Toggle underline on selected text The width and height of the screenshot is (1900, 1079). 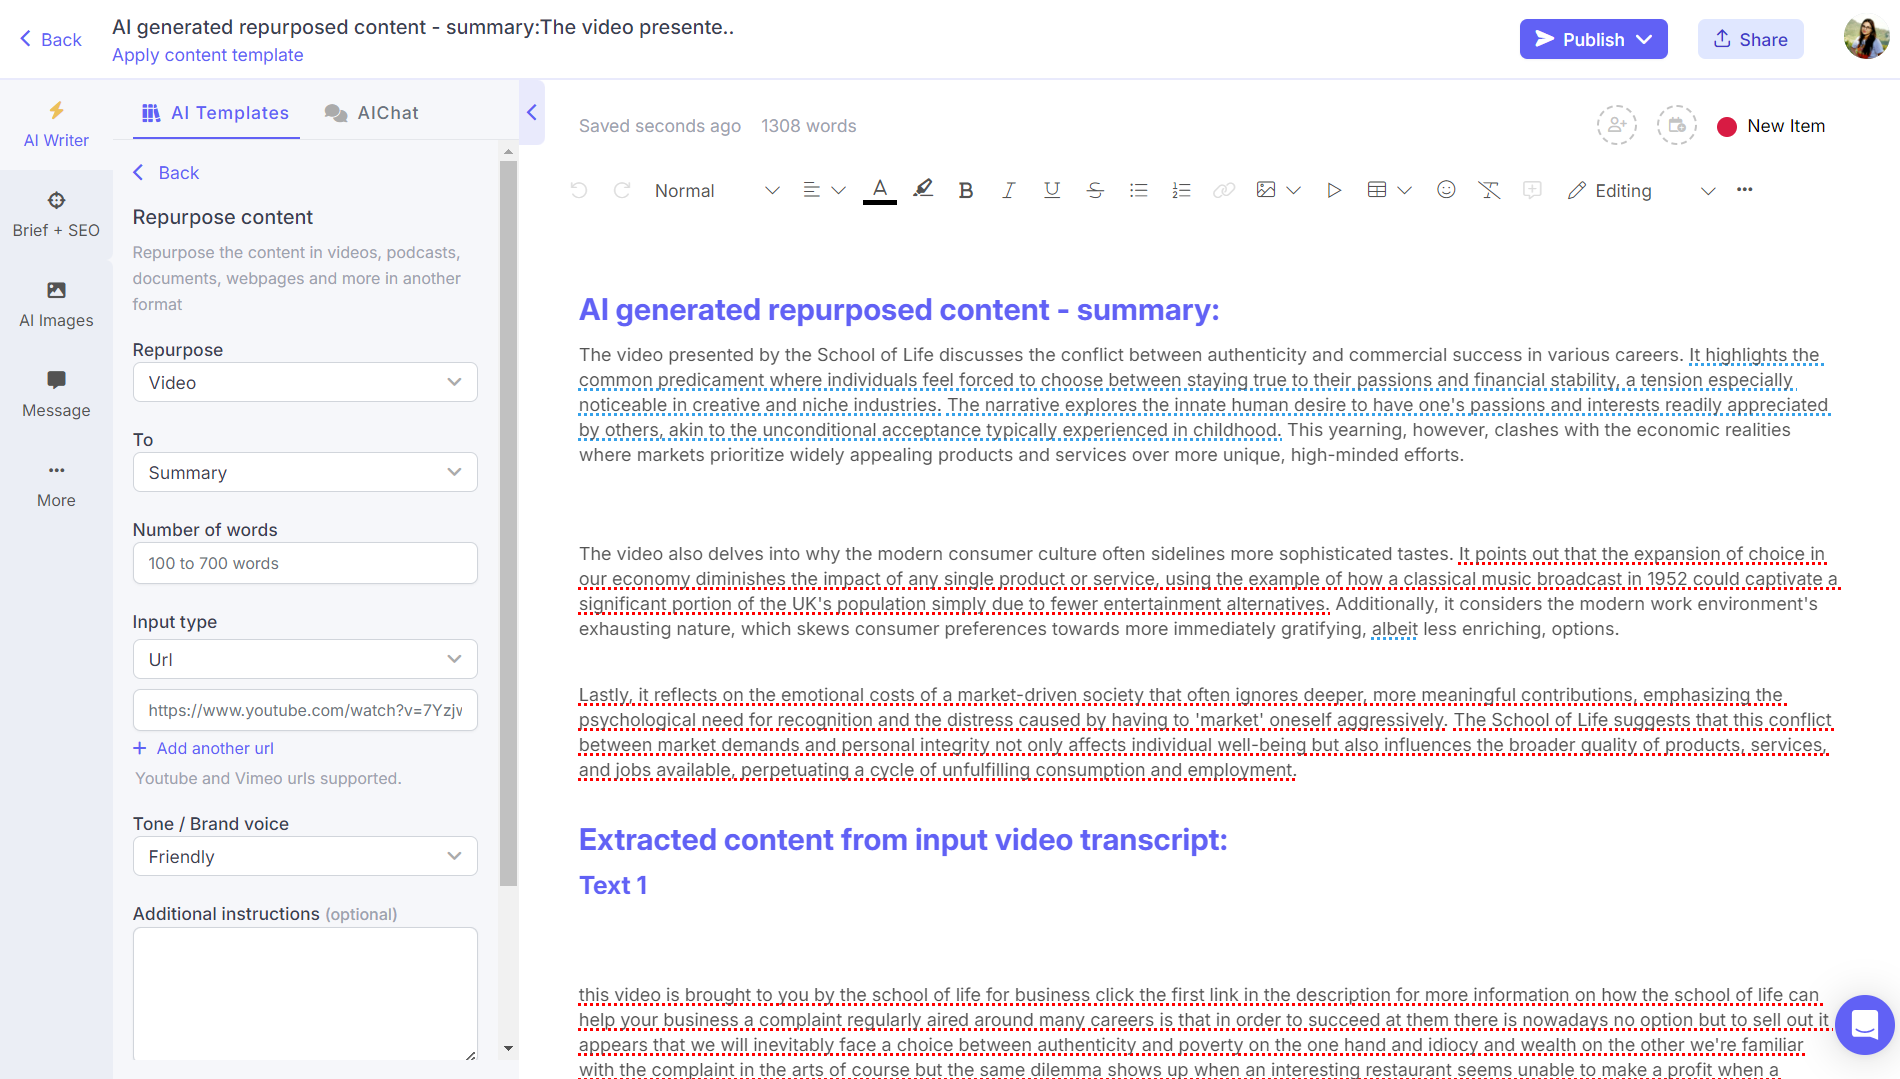[x=1051, y=189]
